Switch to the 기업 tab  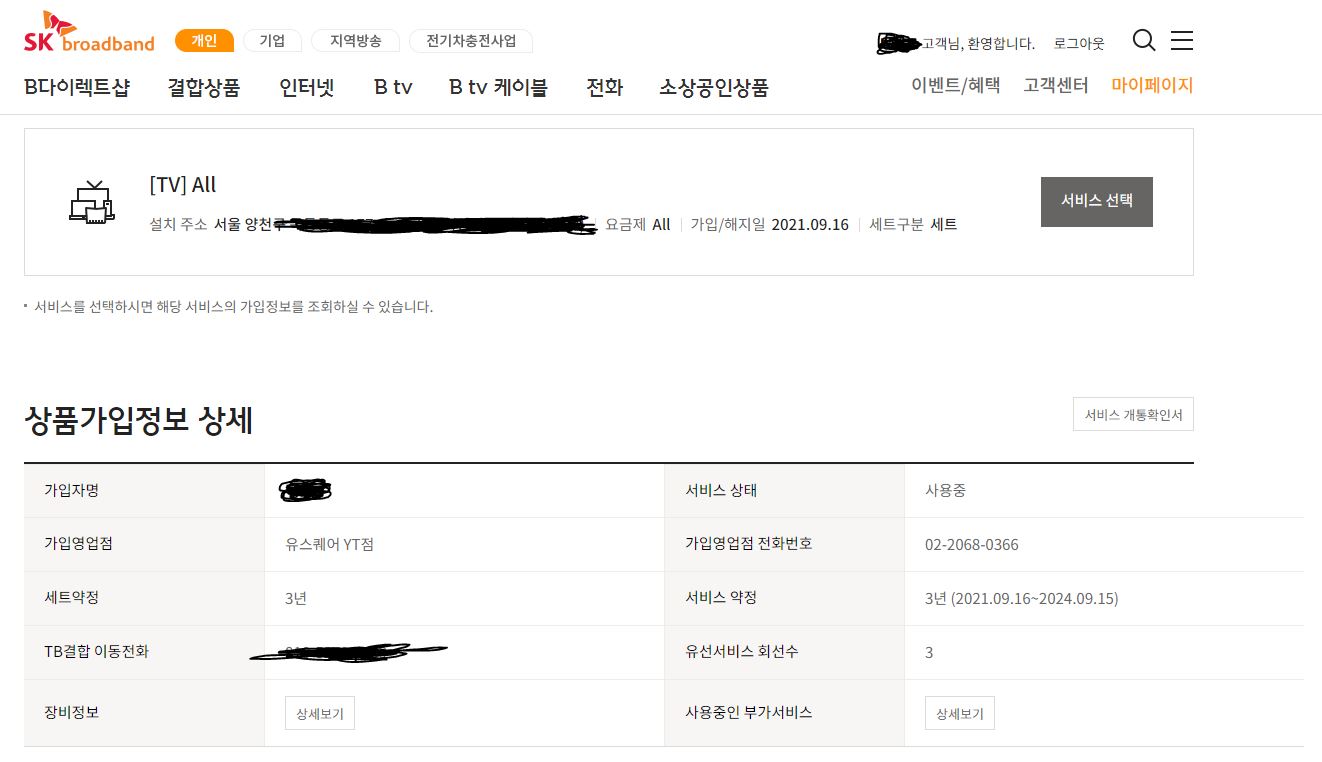pyautogui.click(x=272, y=41)
